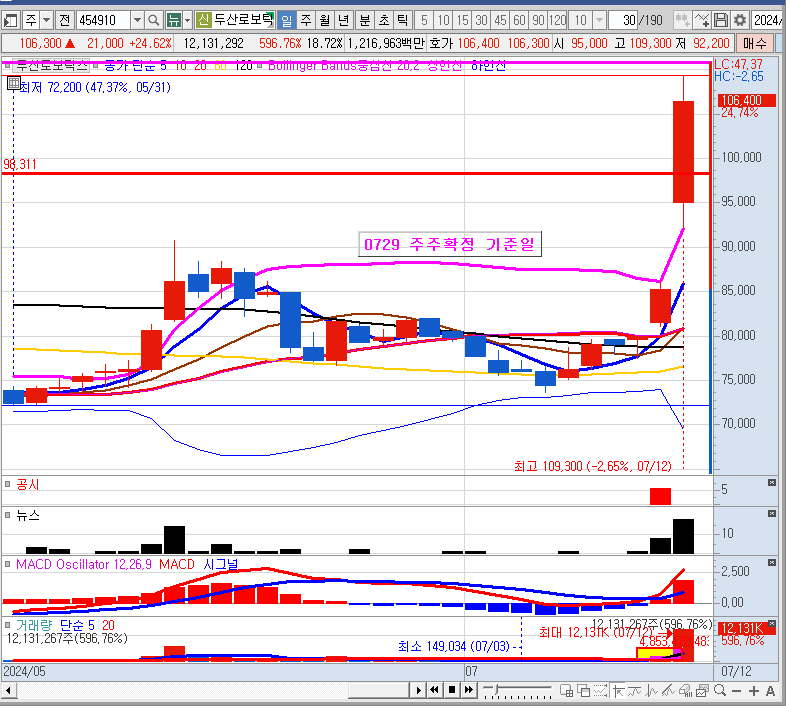Click the horizontal chart scrollbar thumb
786x706 pixels.
click(x=378, y=690)
